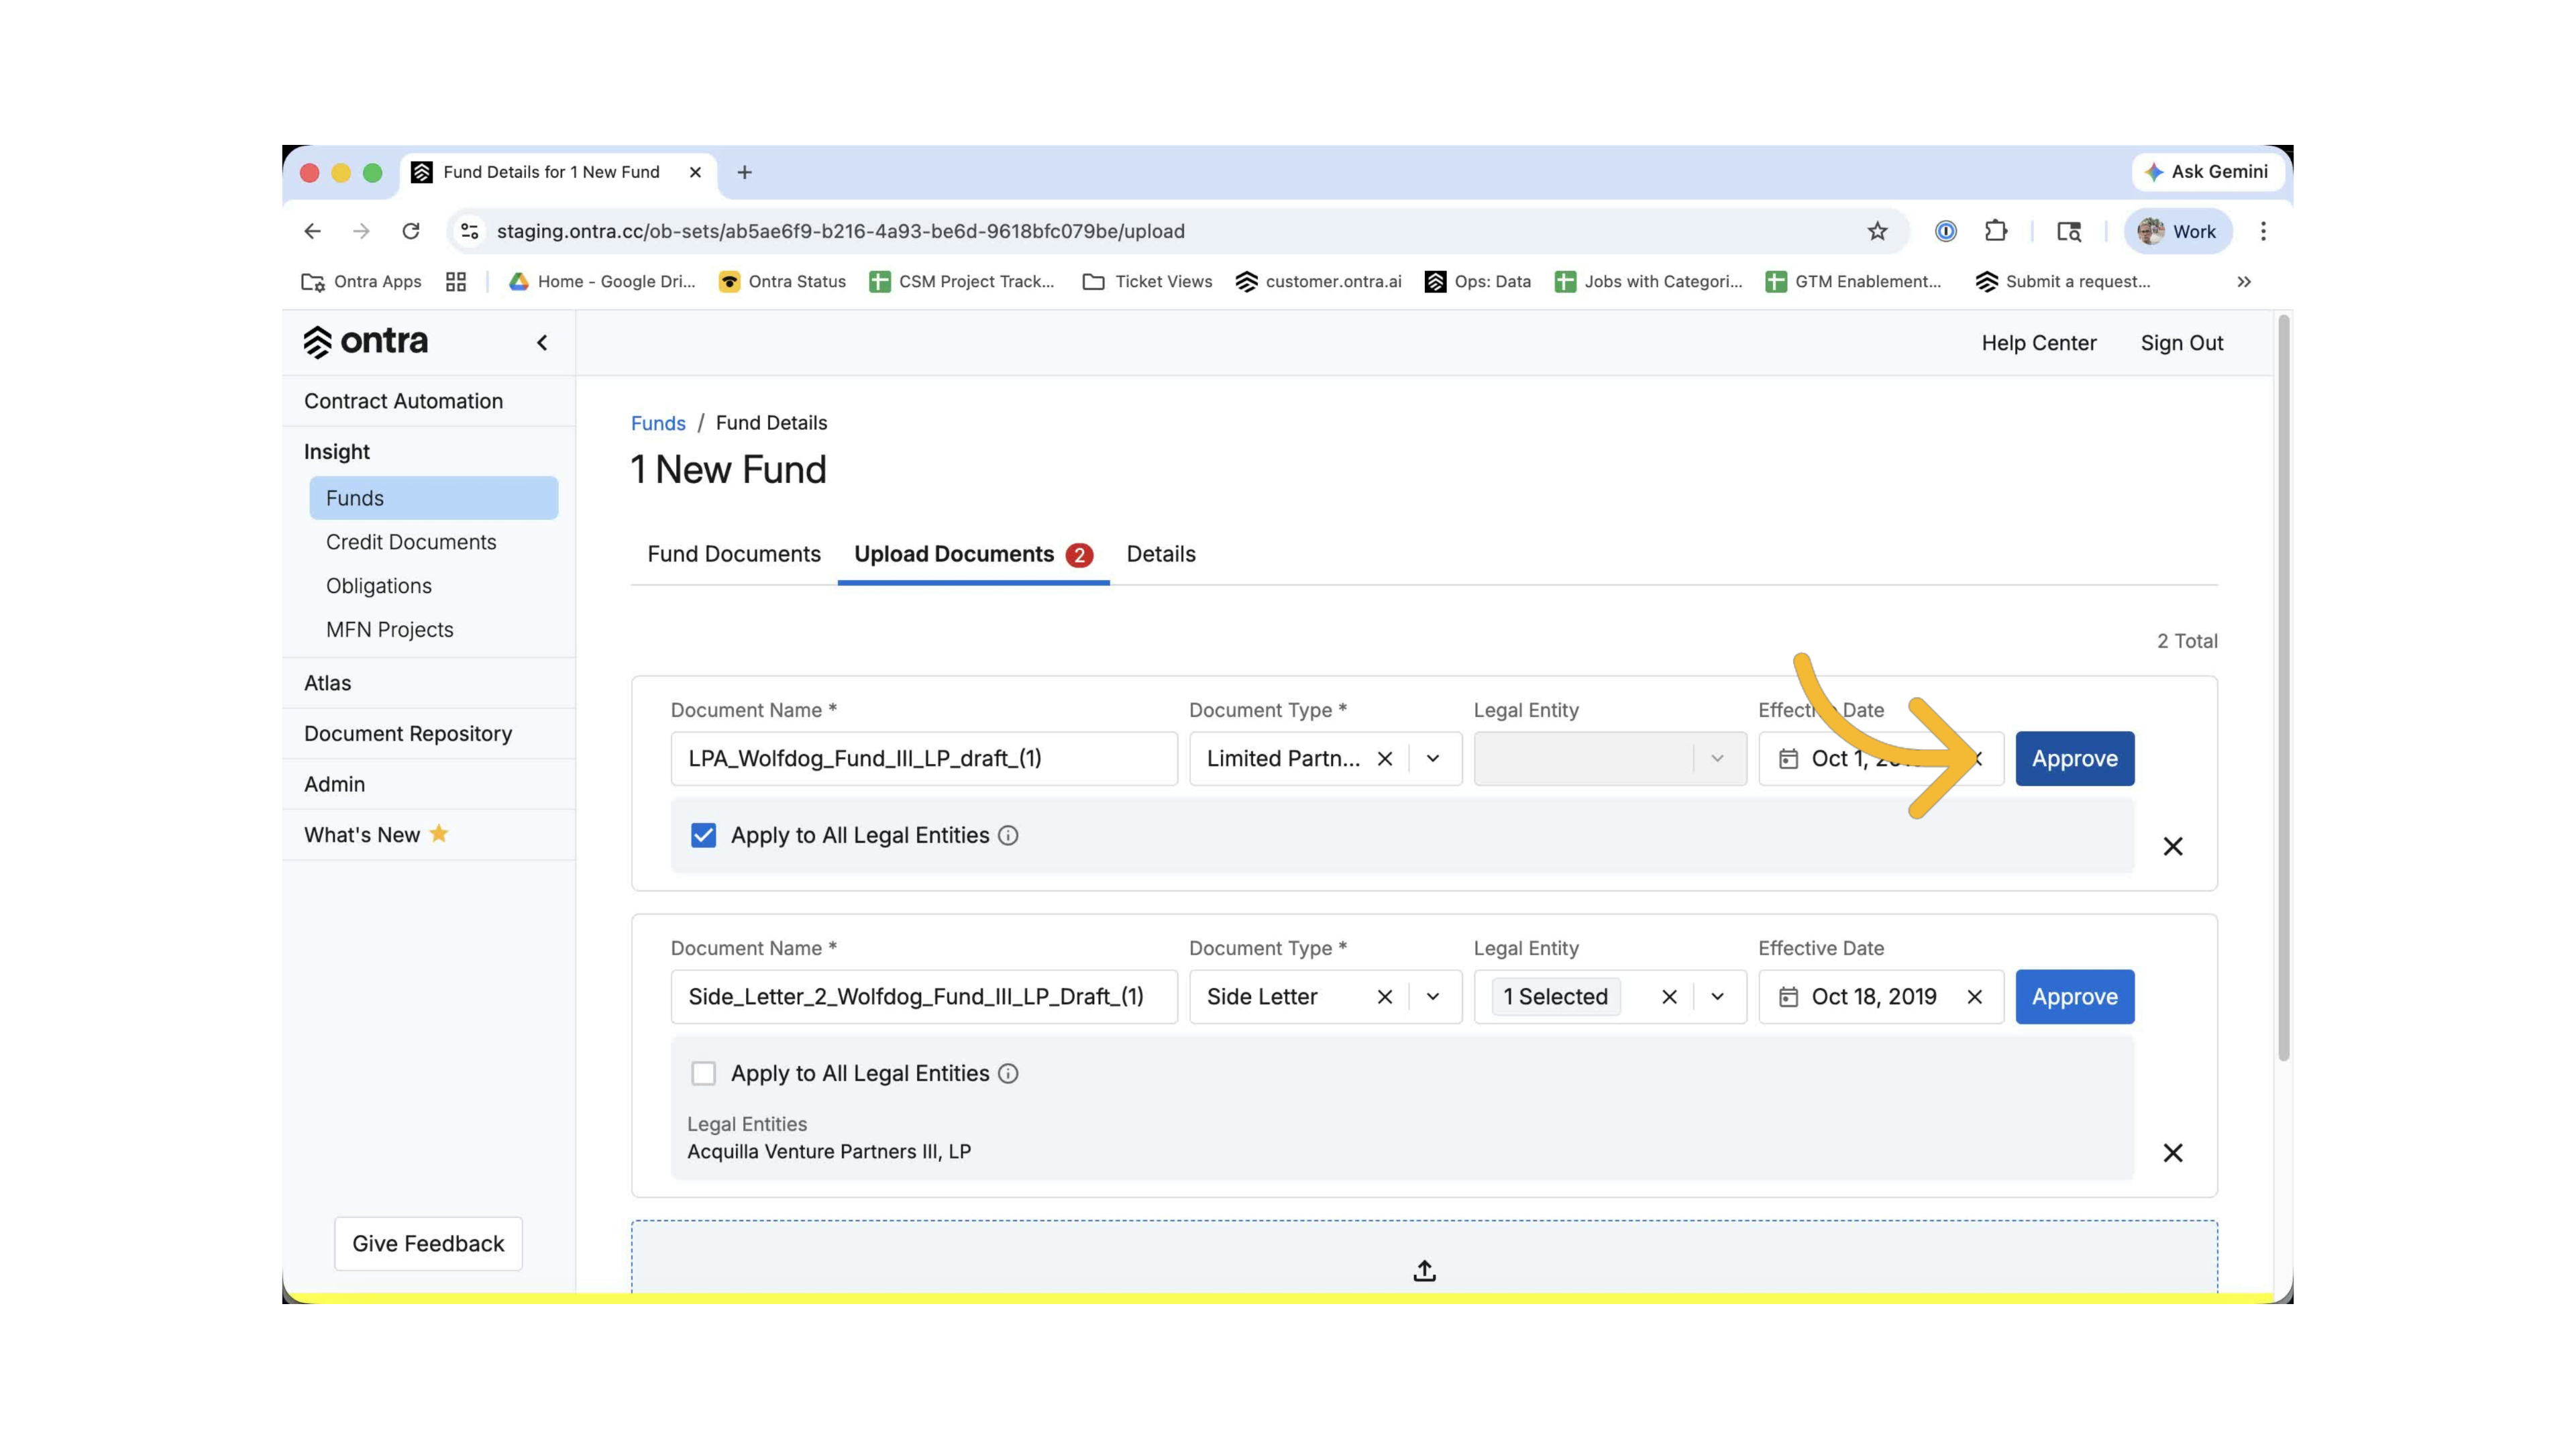Show info for Side Letter Apply to All

[x=1008, y=1073]
